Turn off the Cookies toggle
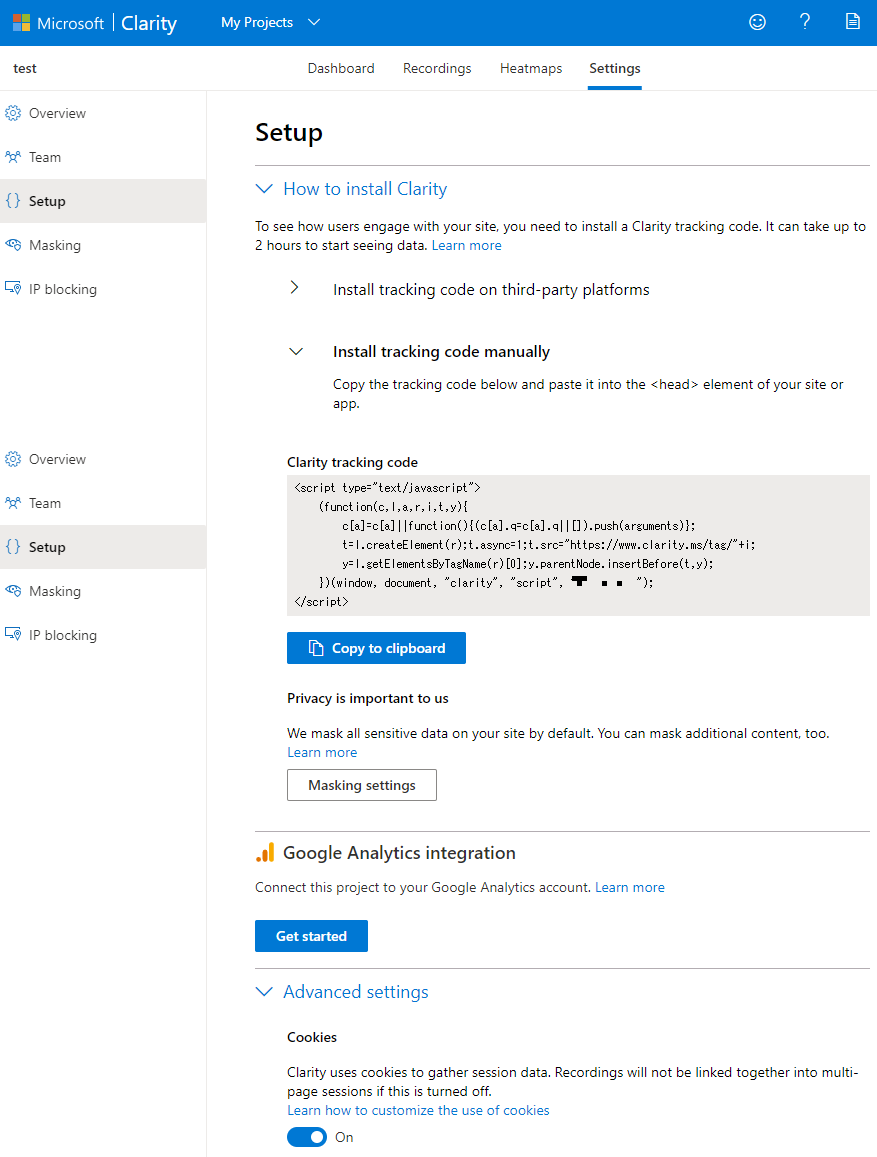 pyautogui.click(x=307, y=1137)
